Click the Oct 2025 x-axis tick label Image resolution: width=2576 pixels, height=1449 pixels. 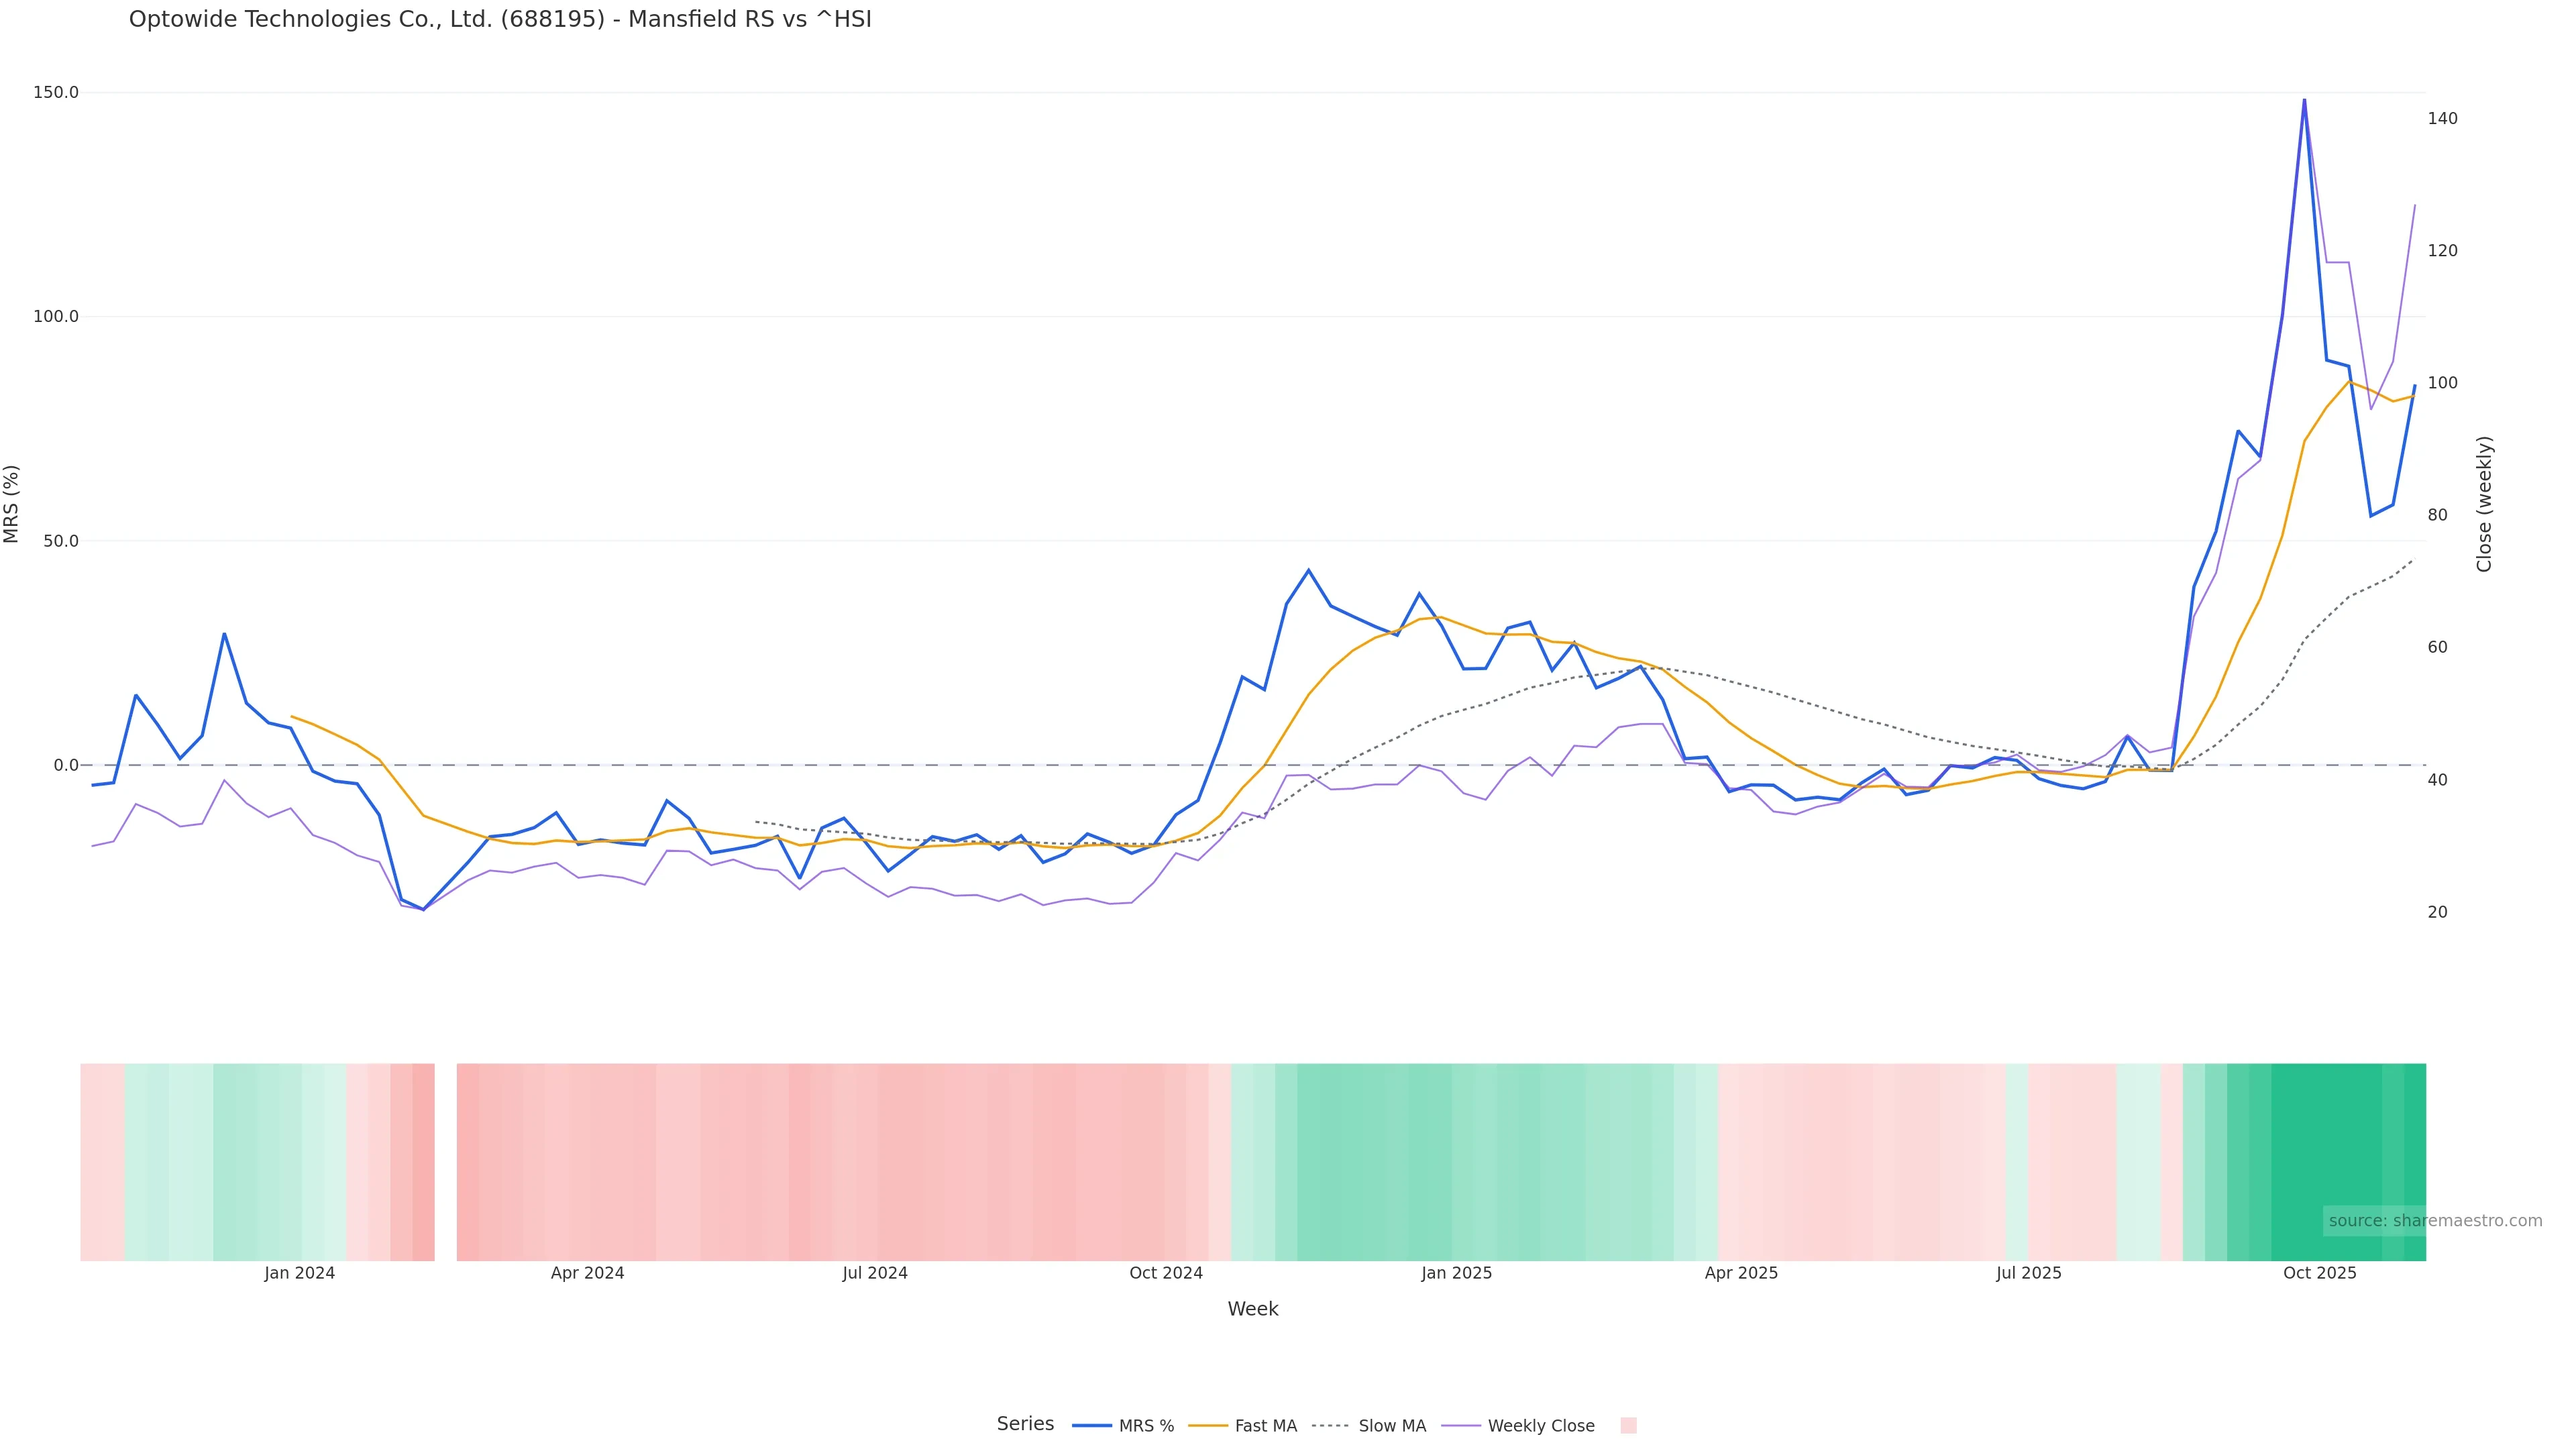pyautogui.click(x=2319, y=1273)
